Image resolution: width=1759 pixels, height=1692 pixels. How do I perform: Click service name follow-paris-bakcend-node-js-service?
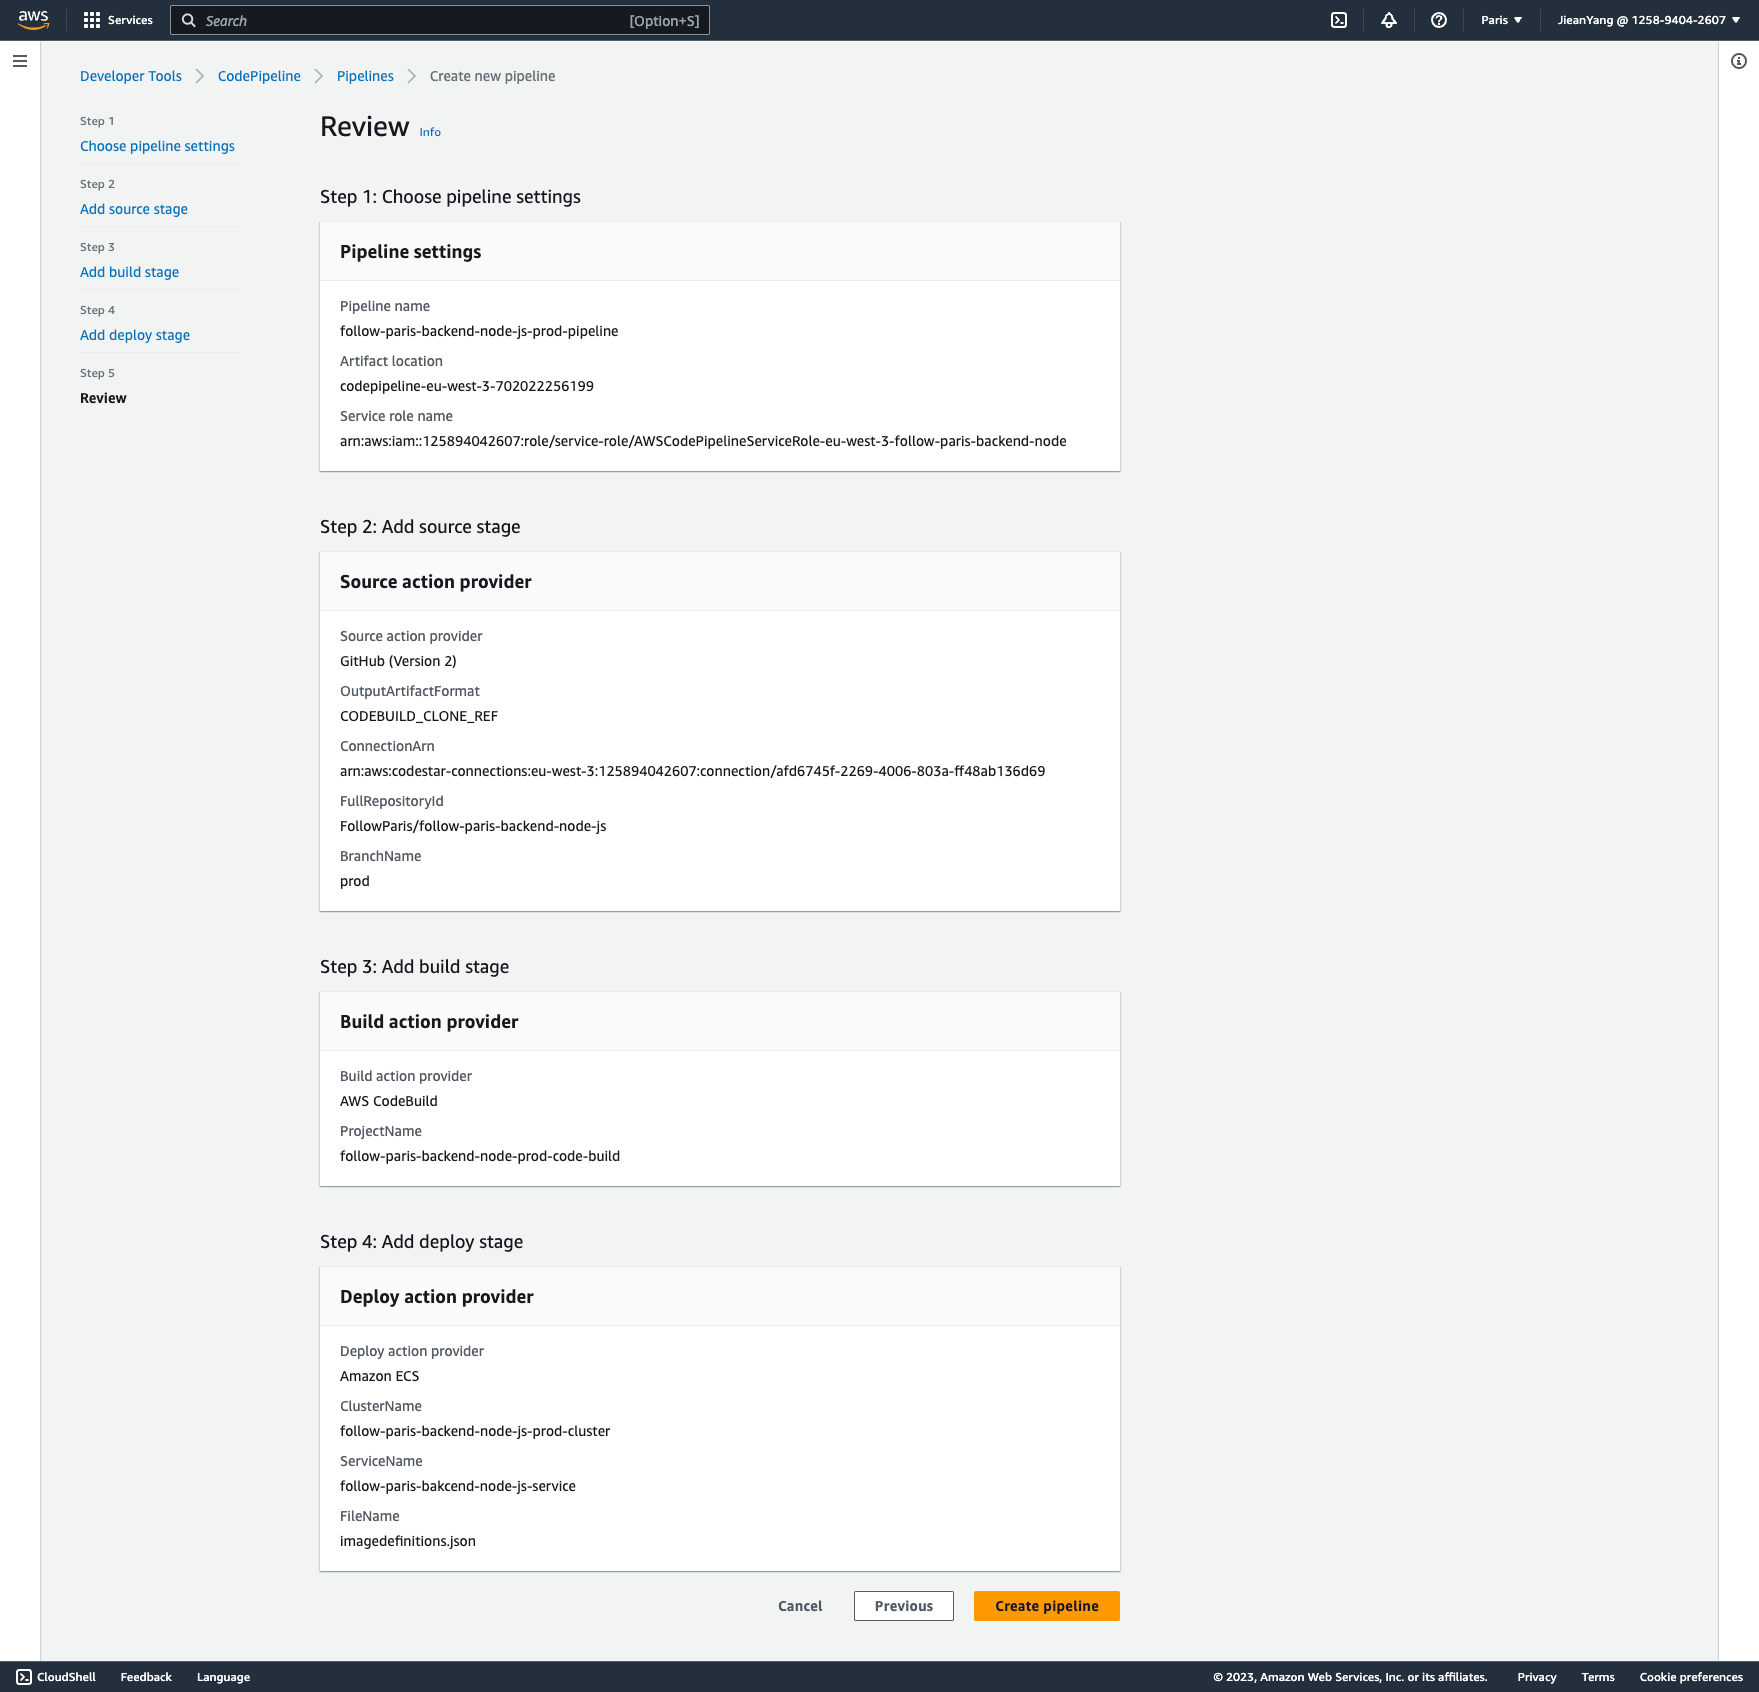458,1486
